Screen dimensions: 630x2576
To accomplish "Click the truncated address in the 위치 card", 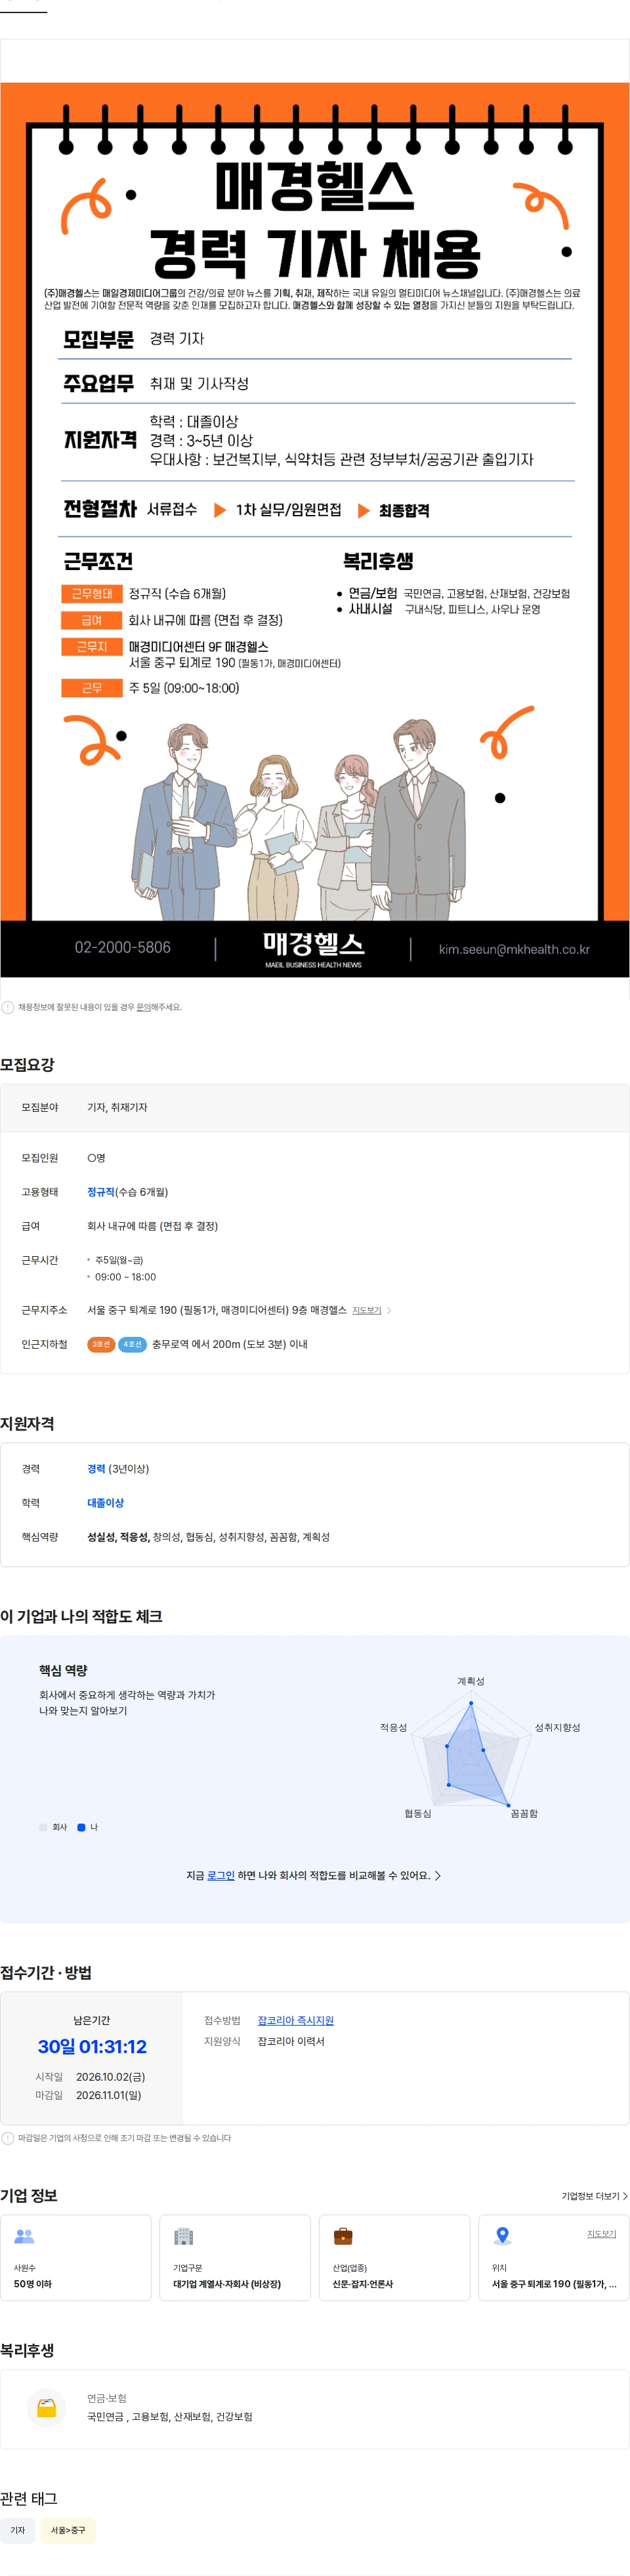I will tap(554, 2284).
